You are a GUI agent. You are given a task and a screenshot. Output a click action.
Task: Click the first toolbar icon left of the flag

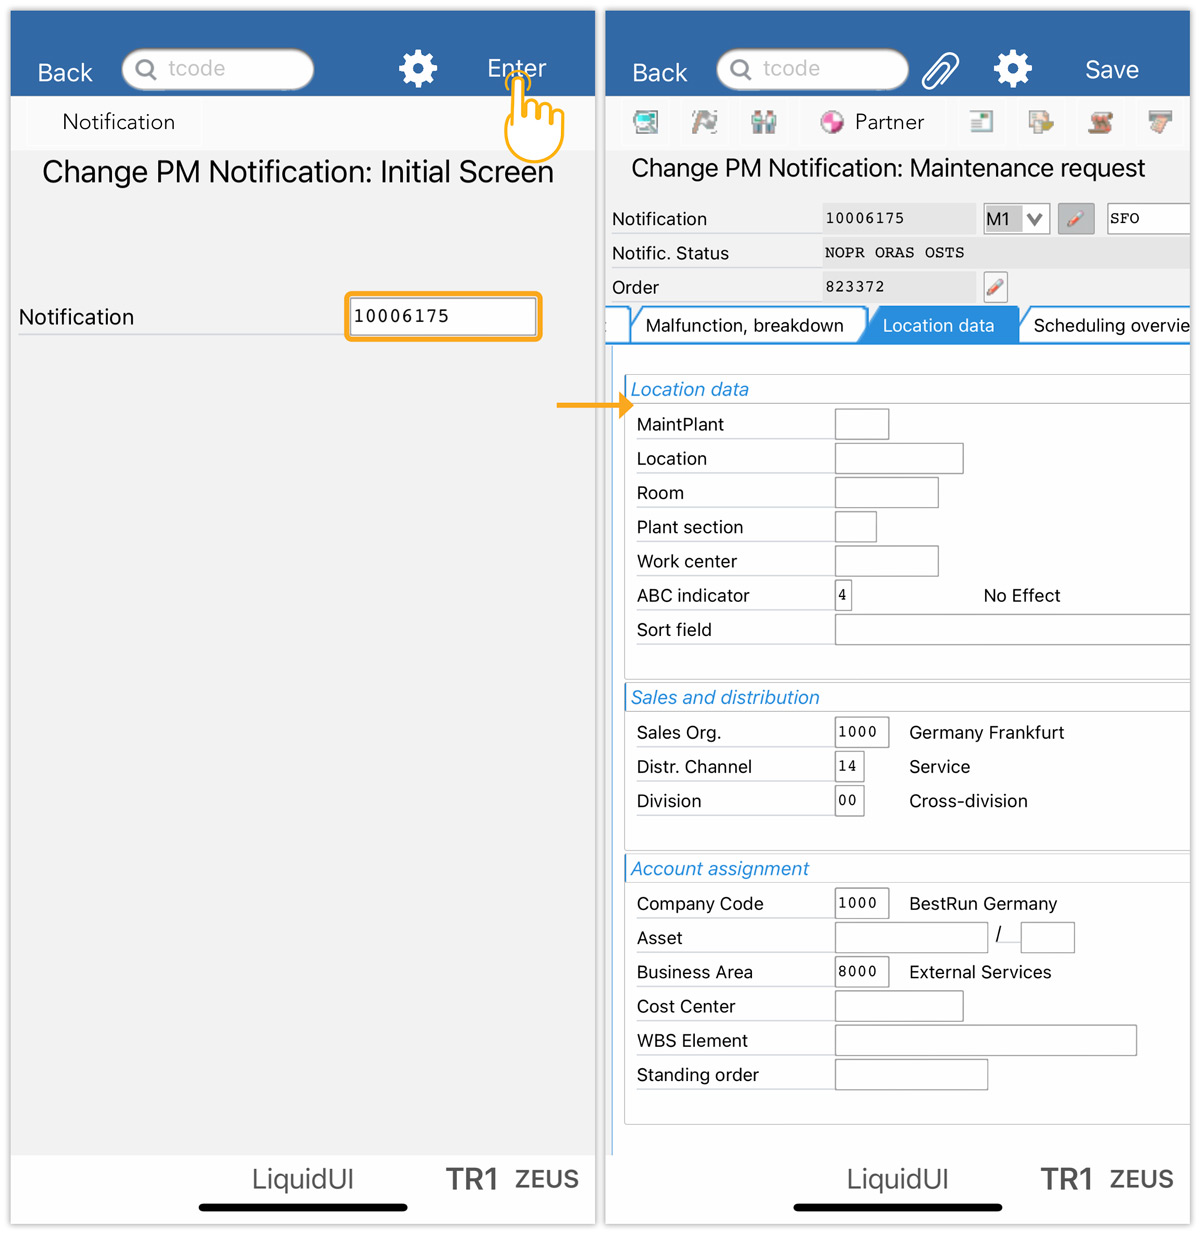646,122
